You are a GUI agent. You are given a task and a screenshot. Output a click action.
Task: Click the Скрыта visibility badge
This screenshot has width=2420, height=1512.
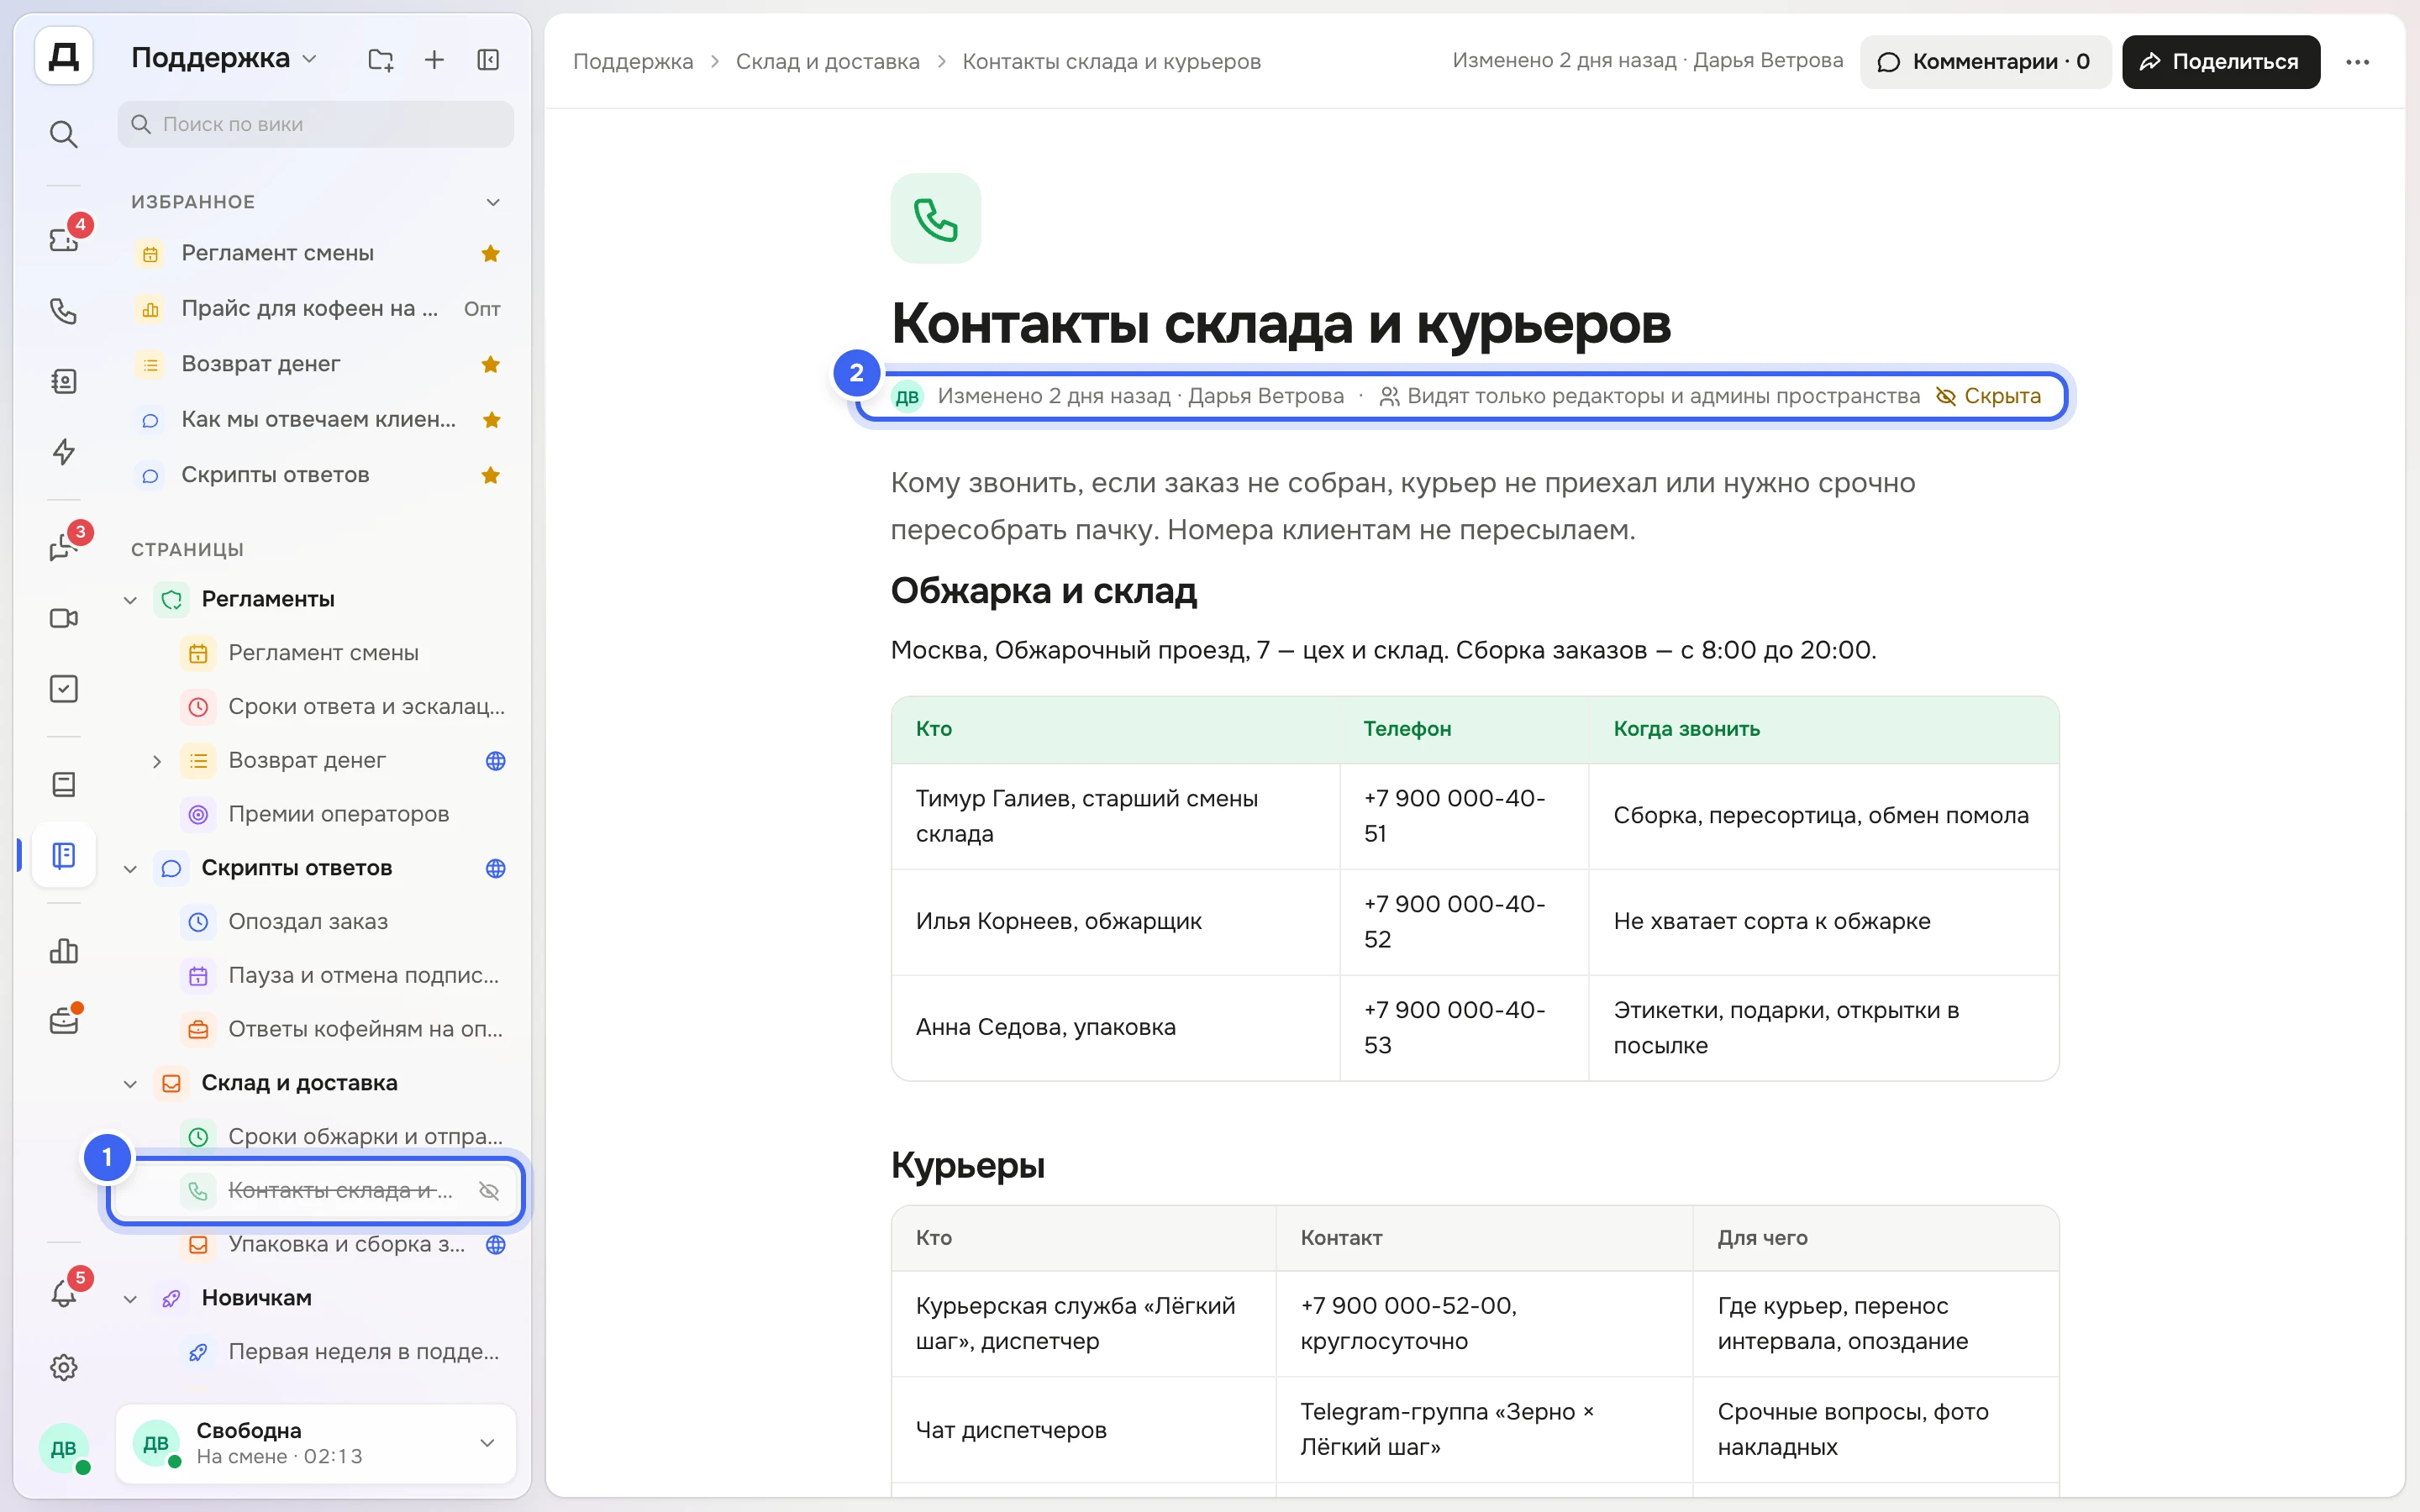coord(1988,396)
